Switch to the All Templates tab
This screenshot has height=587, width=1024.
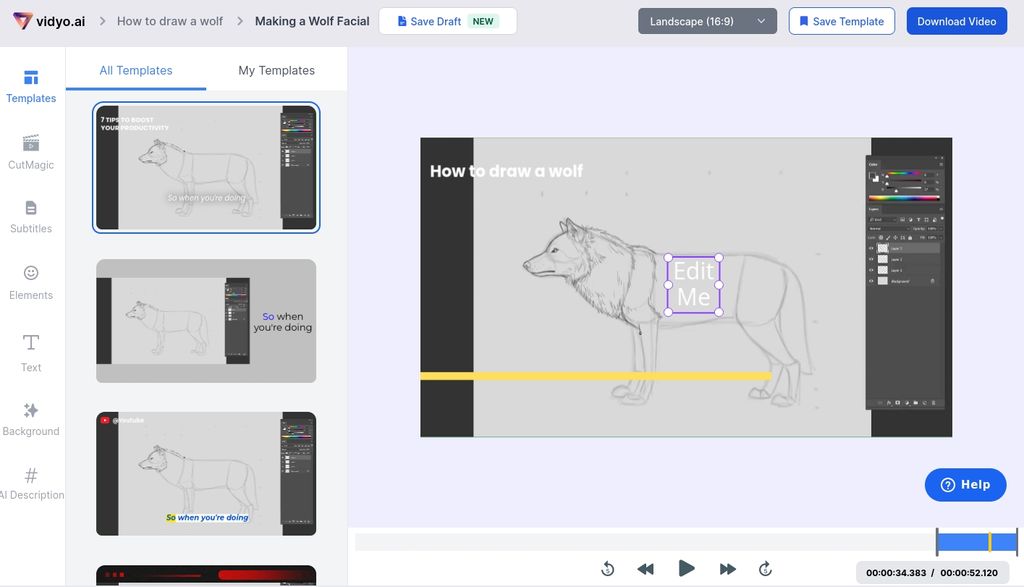(x=137, y=70)
